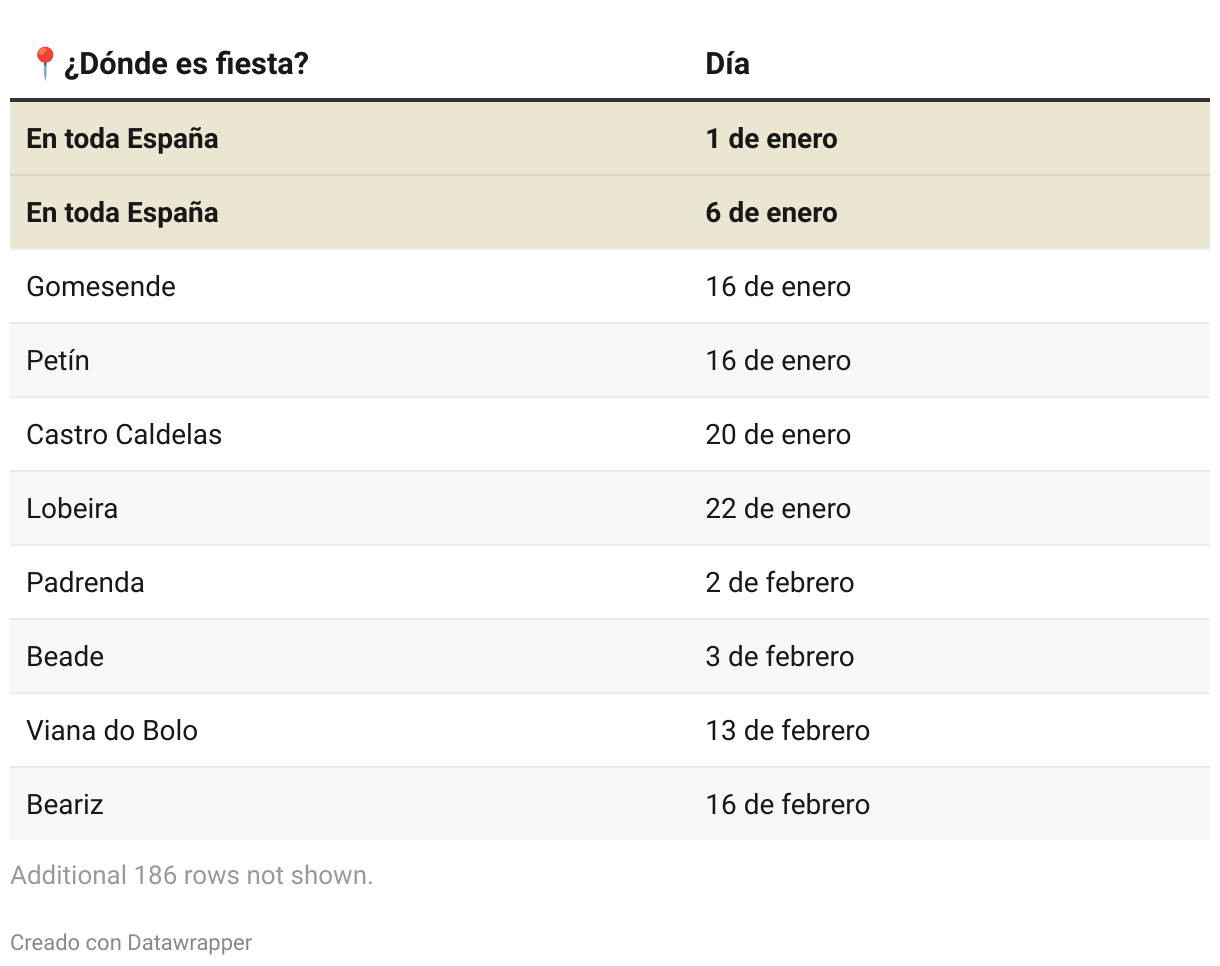This screenshot has height=966, width=1220.
Task: Select the '13 de febrero' date
Action: 787,730
